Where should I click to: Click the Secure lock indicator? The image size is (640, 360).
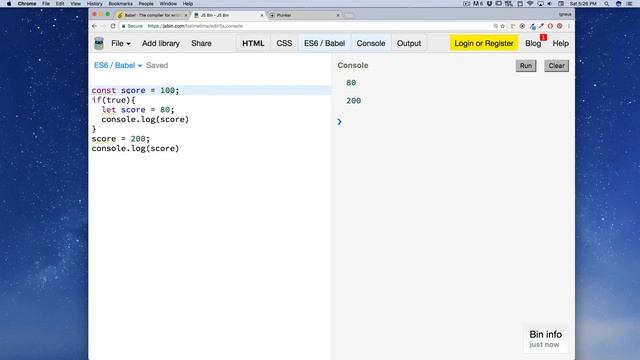click(133, 26)
